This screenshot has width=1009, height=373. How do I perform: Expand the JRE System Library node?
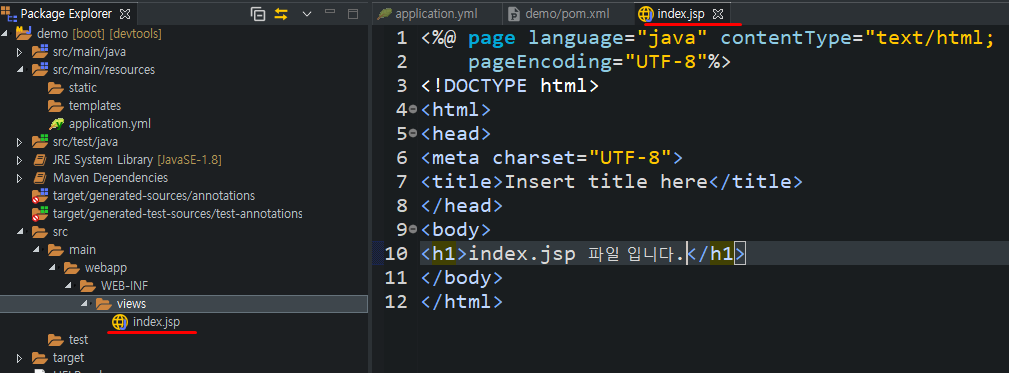click(19, 159)
